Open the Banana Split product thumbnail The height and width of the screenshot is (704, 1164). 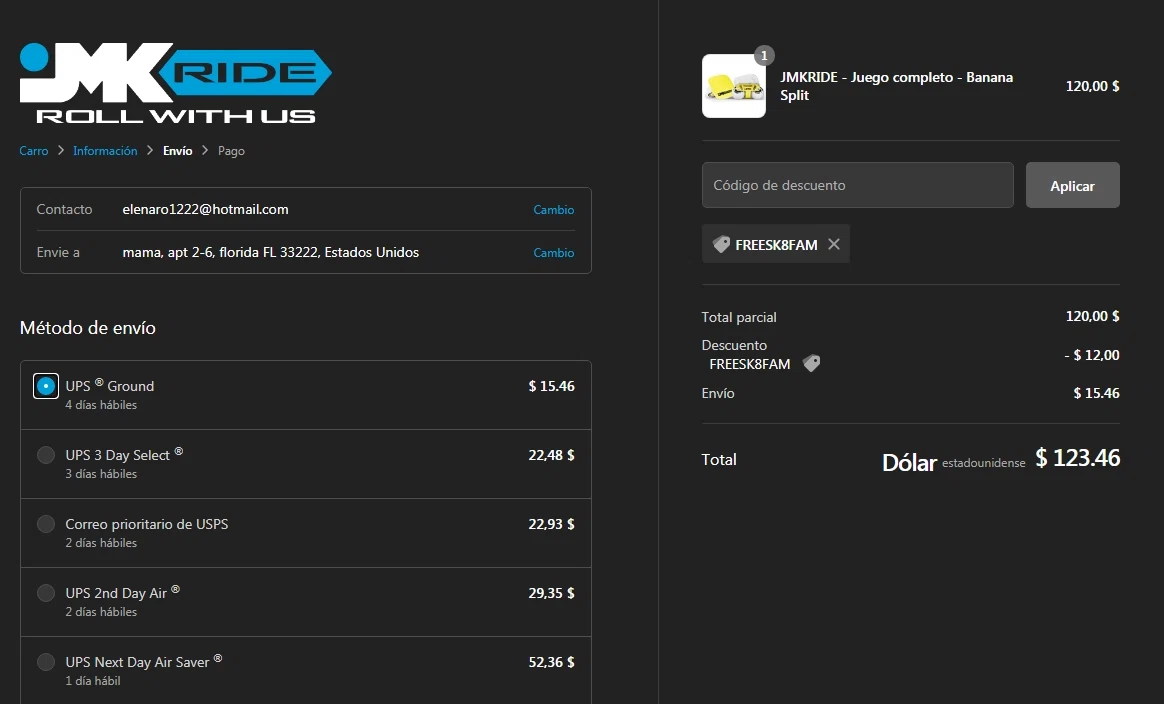[x=733, y=86]
